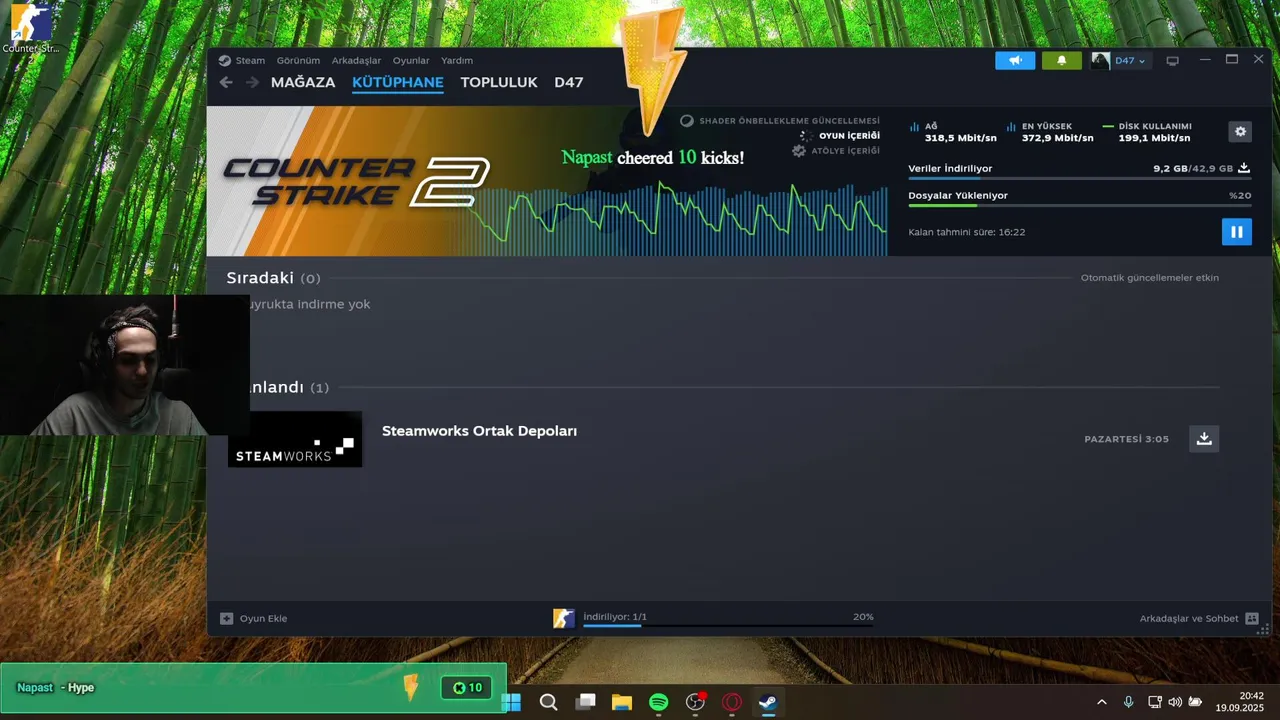Screen dimensions: 1280x720
Task: Open the Windows Start menu
Action: [511, 702]
